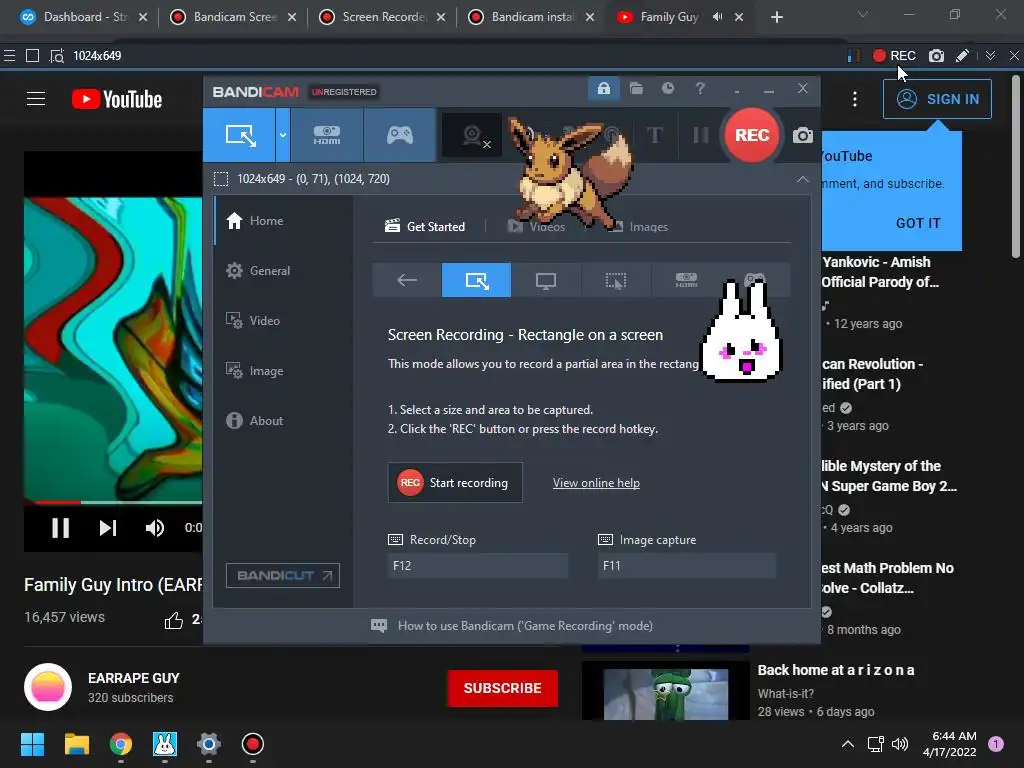
Task: Show hidden system tray icons
Action: point(848,744)
